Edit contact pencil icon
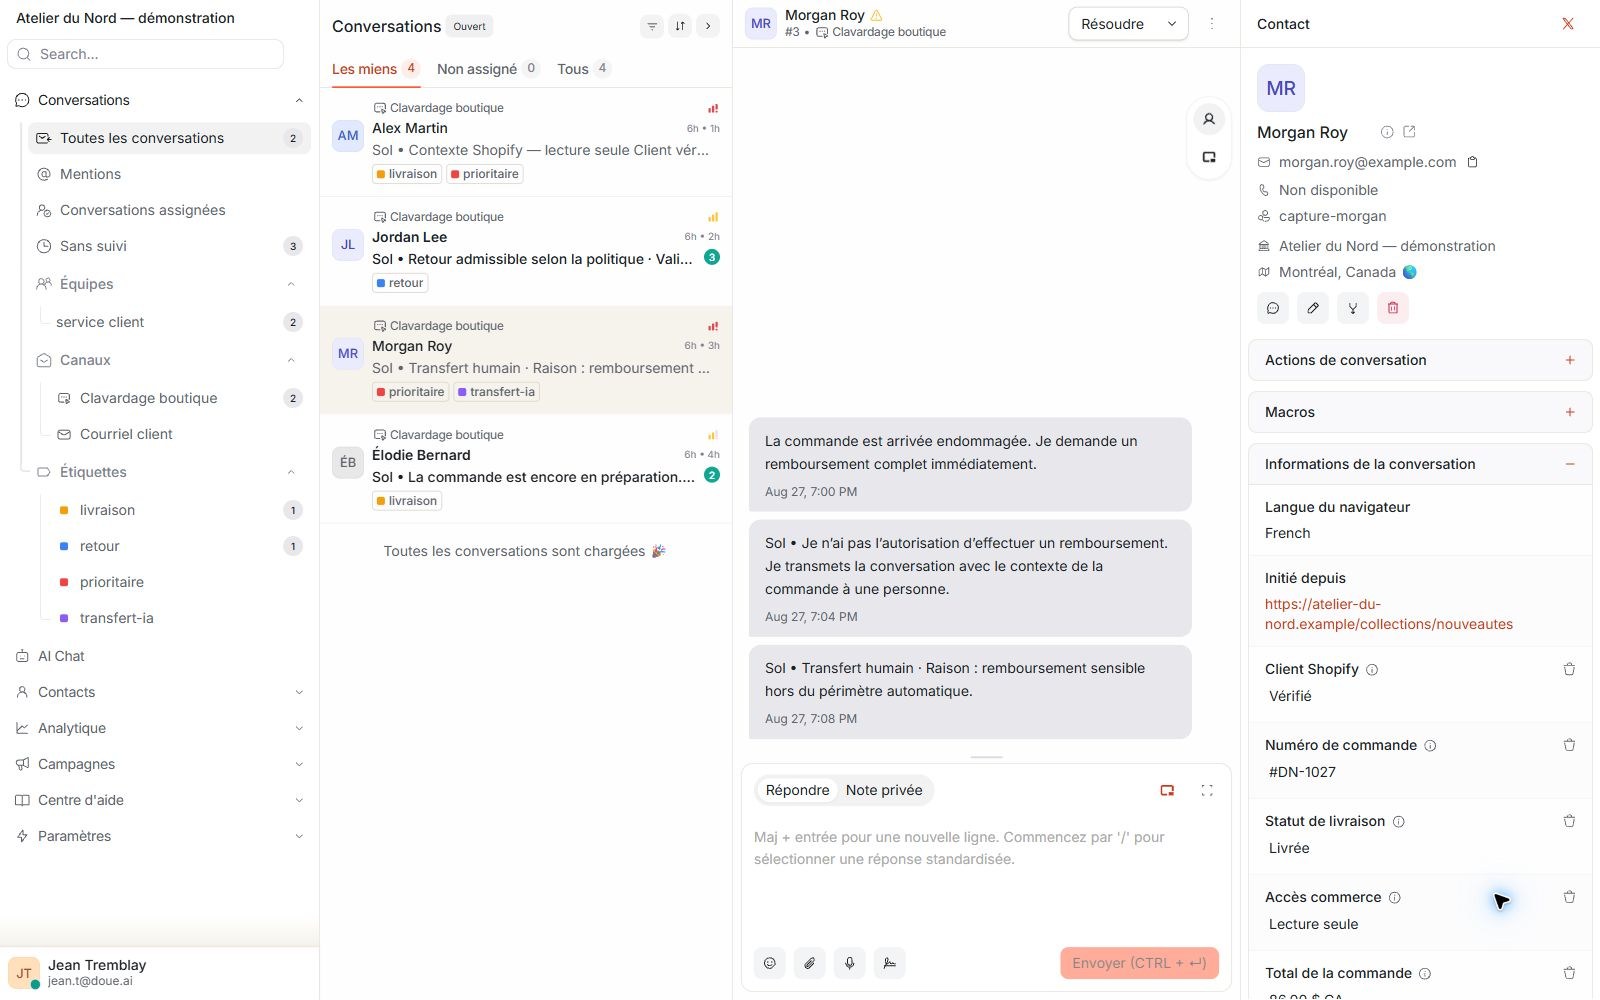The height and width of the screenshot is (1000, 1600). pyautogui.click(x=1313, y=308)
